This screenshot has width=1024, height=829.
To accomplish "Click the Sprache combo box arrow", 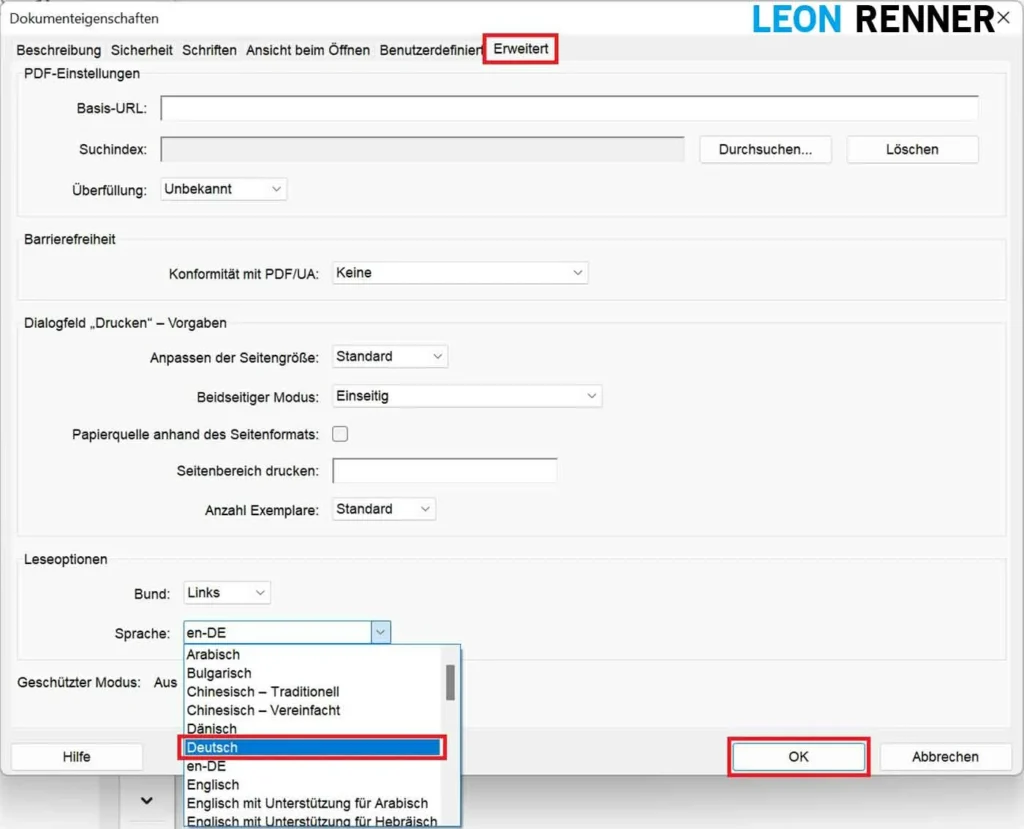I will [380, 632].
